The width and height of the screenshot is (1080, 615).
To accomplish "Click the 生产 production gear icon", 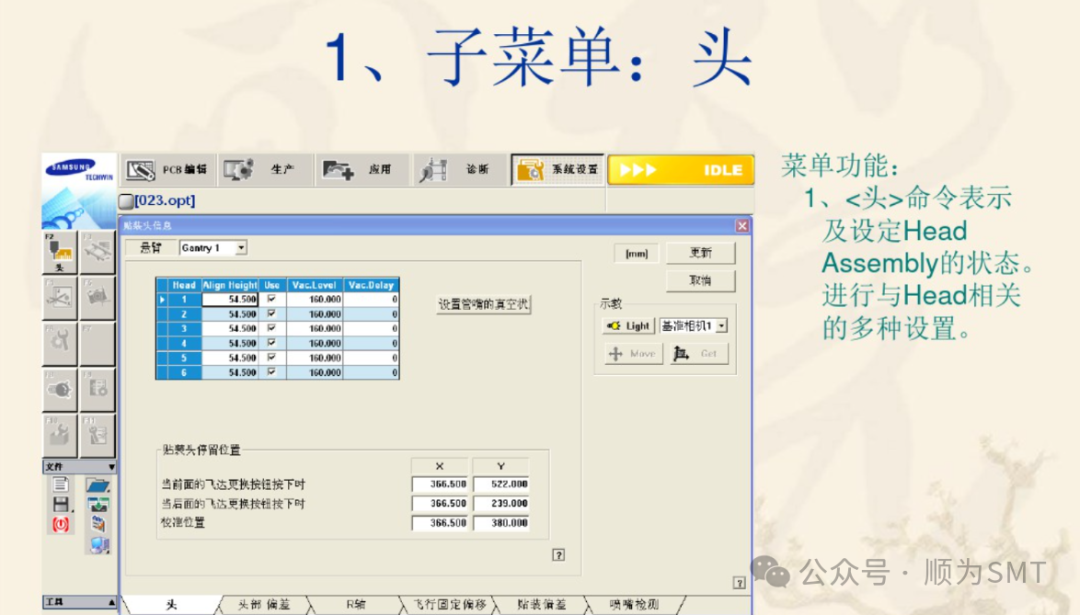I will click(x=238, y=169).
